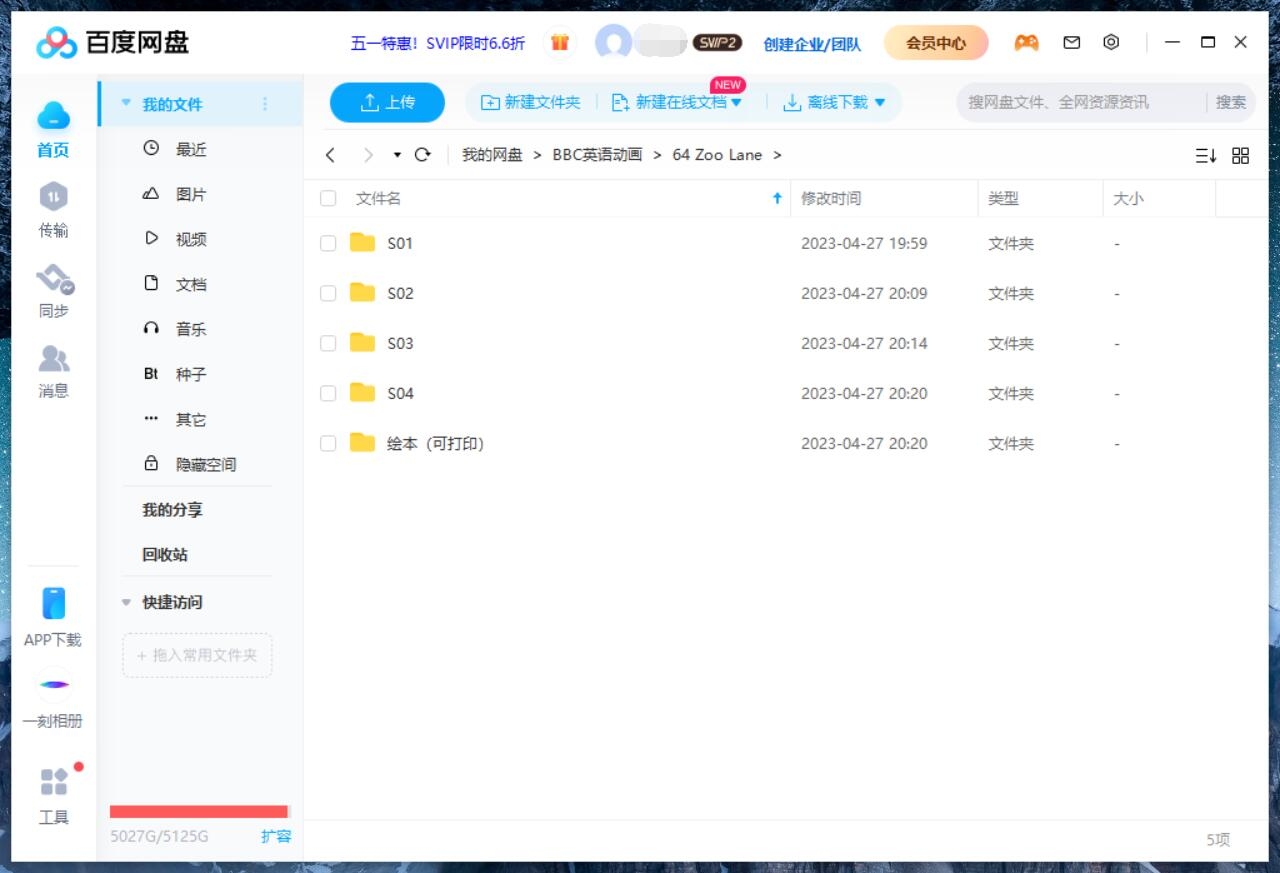Switch to grid view layout

tap(1240, 155)
